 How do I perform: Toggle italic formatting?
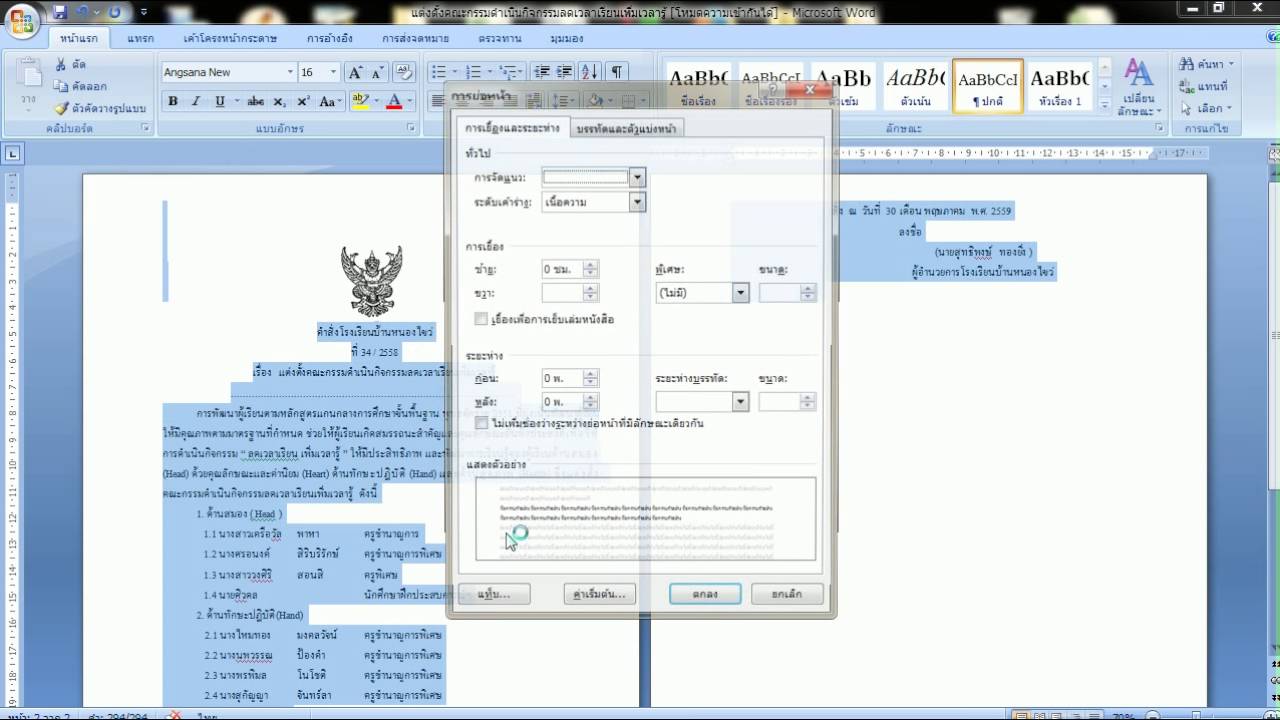(195, 101)
